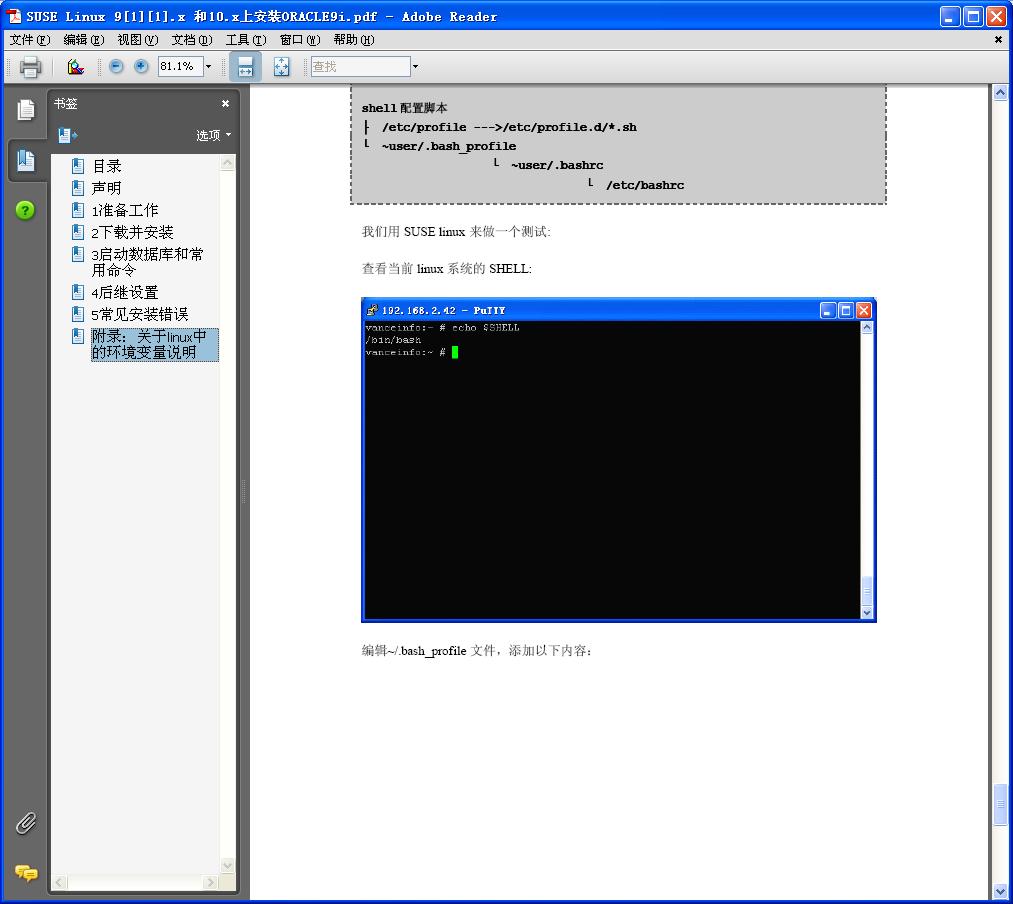Click the line 查看当前 linux 系统的 SHELL:
Screen dimensions: 1013x904
point(447,269)
